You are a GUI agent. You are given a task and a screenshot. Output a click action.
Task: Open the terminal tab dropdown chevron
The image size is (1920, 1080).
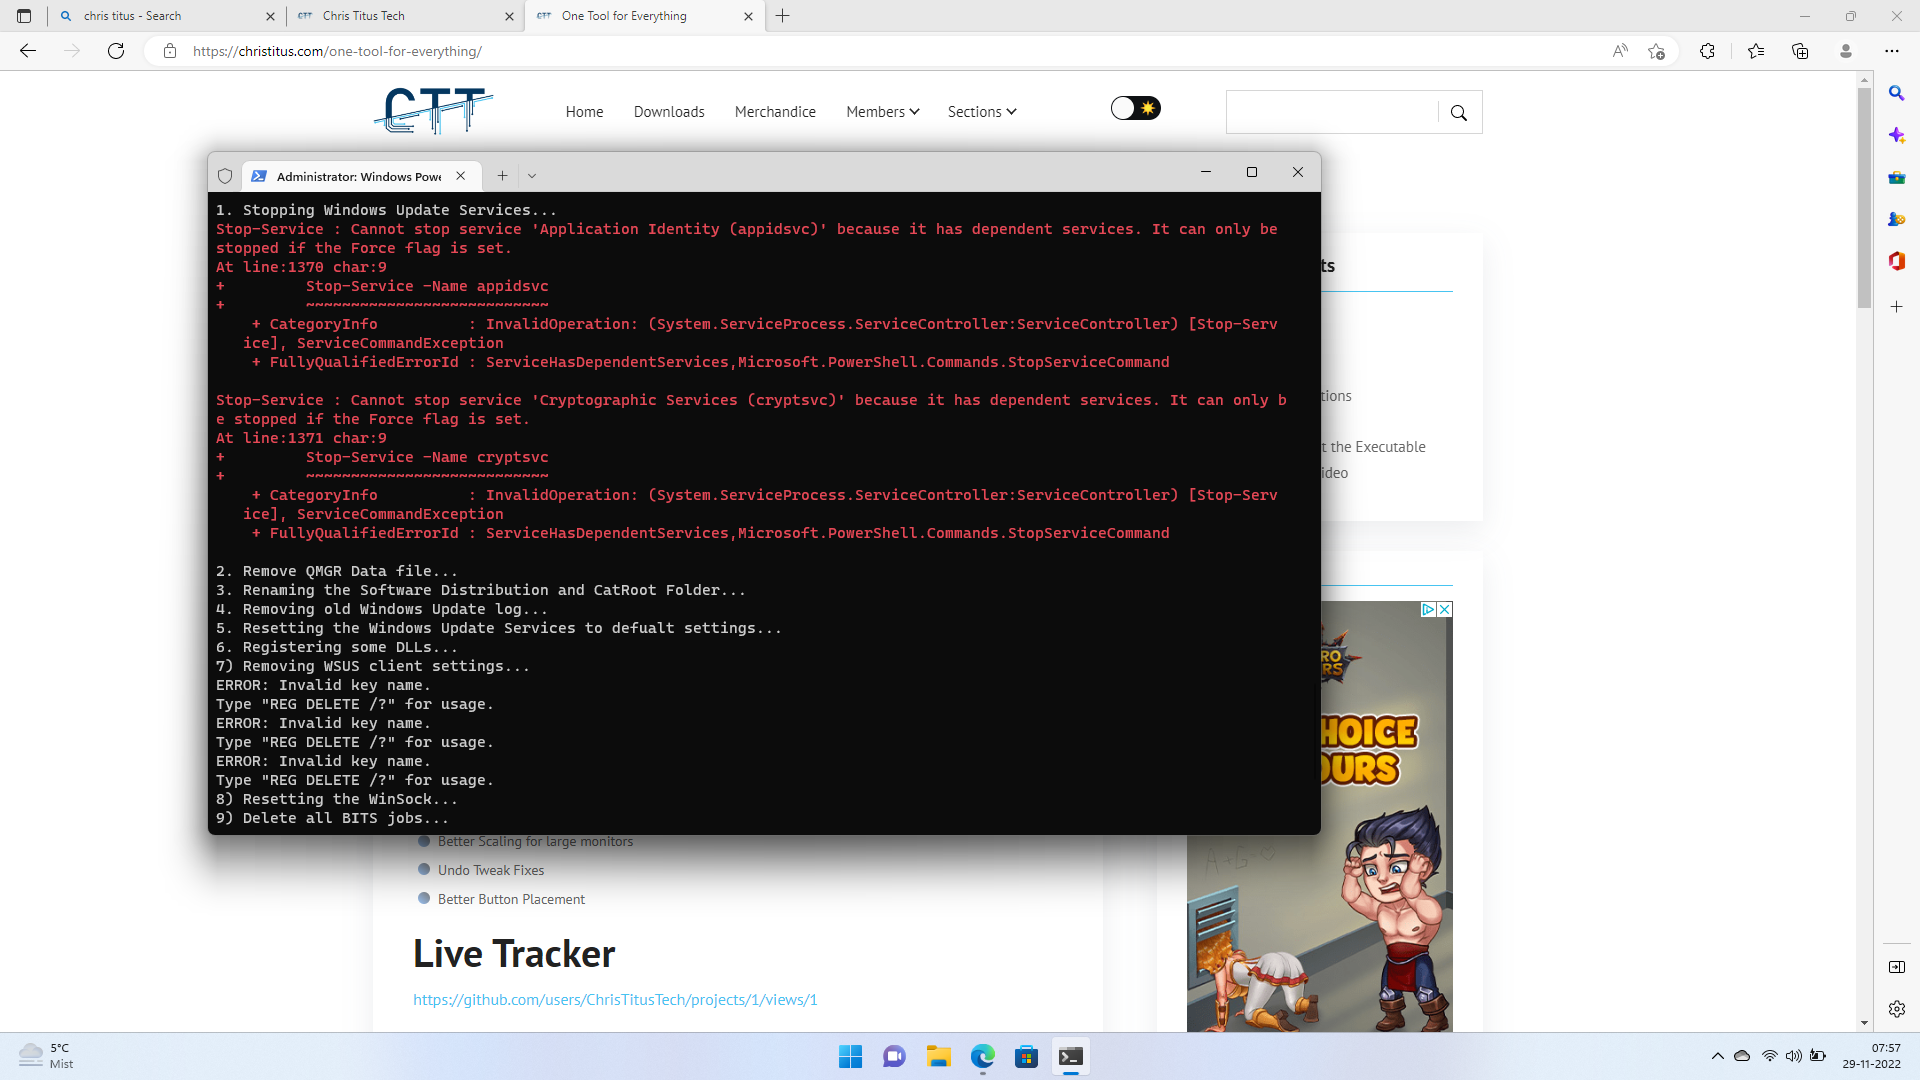point(532,175)
